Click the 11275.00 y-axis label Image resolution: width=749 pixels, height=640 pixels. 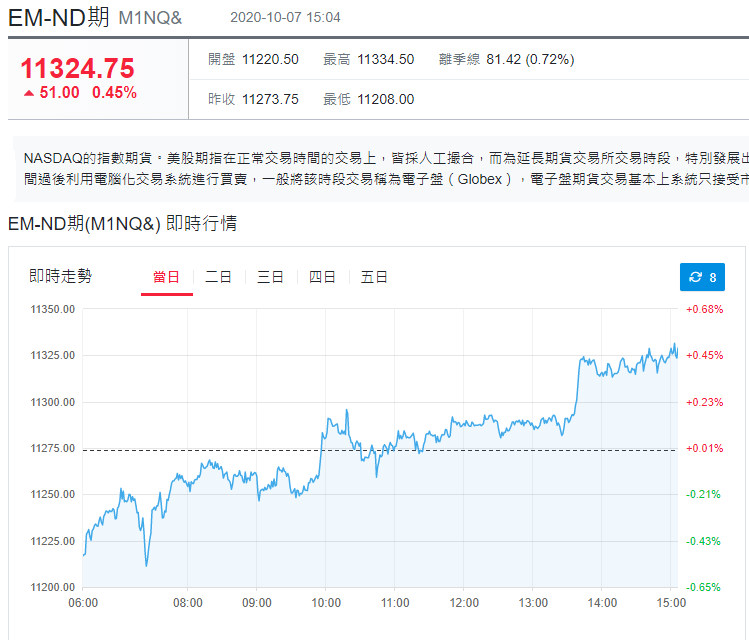(x=53, y=448)
